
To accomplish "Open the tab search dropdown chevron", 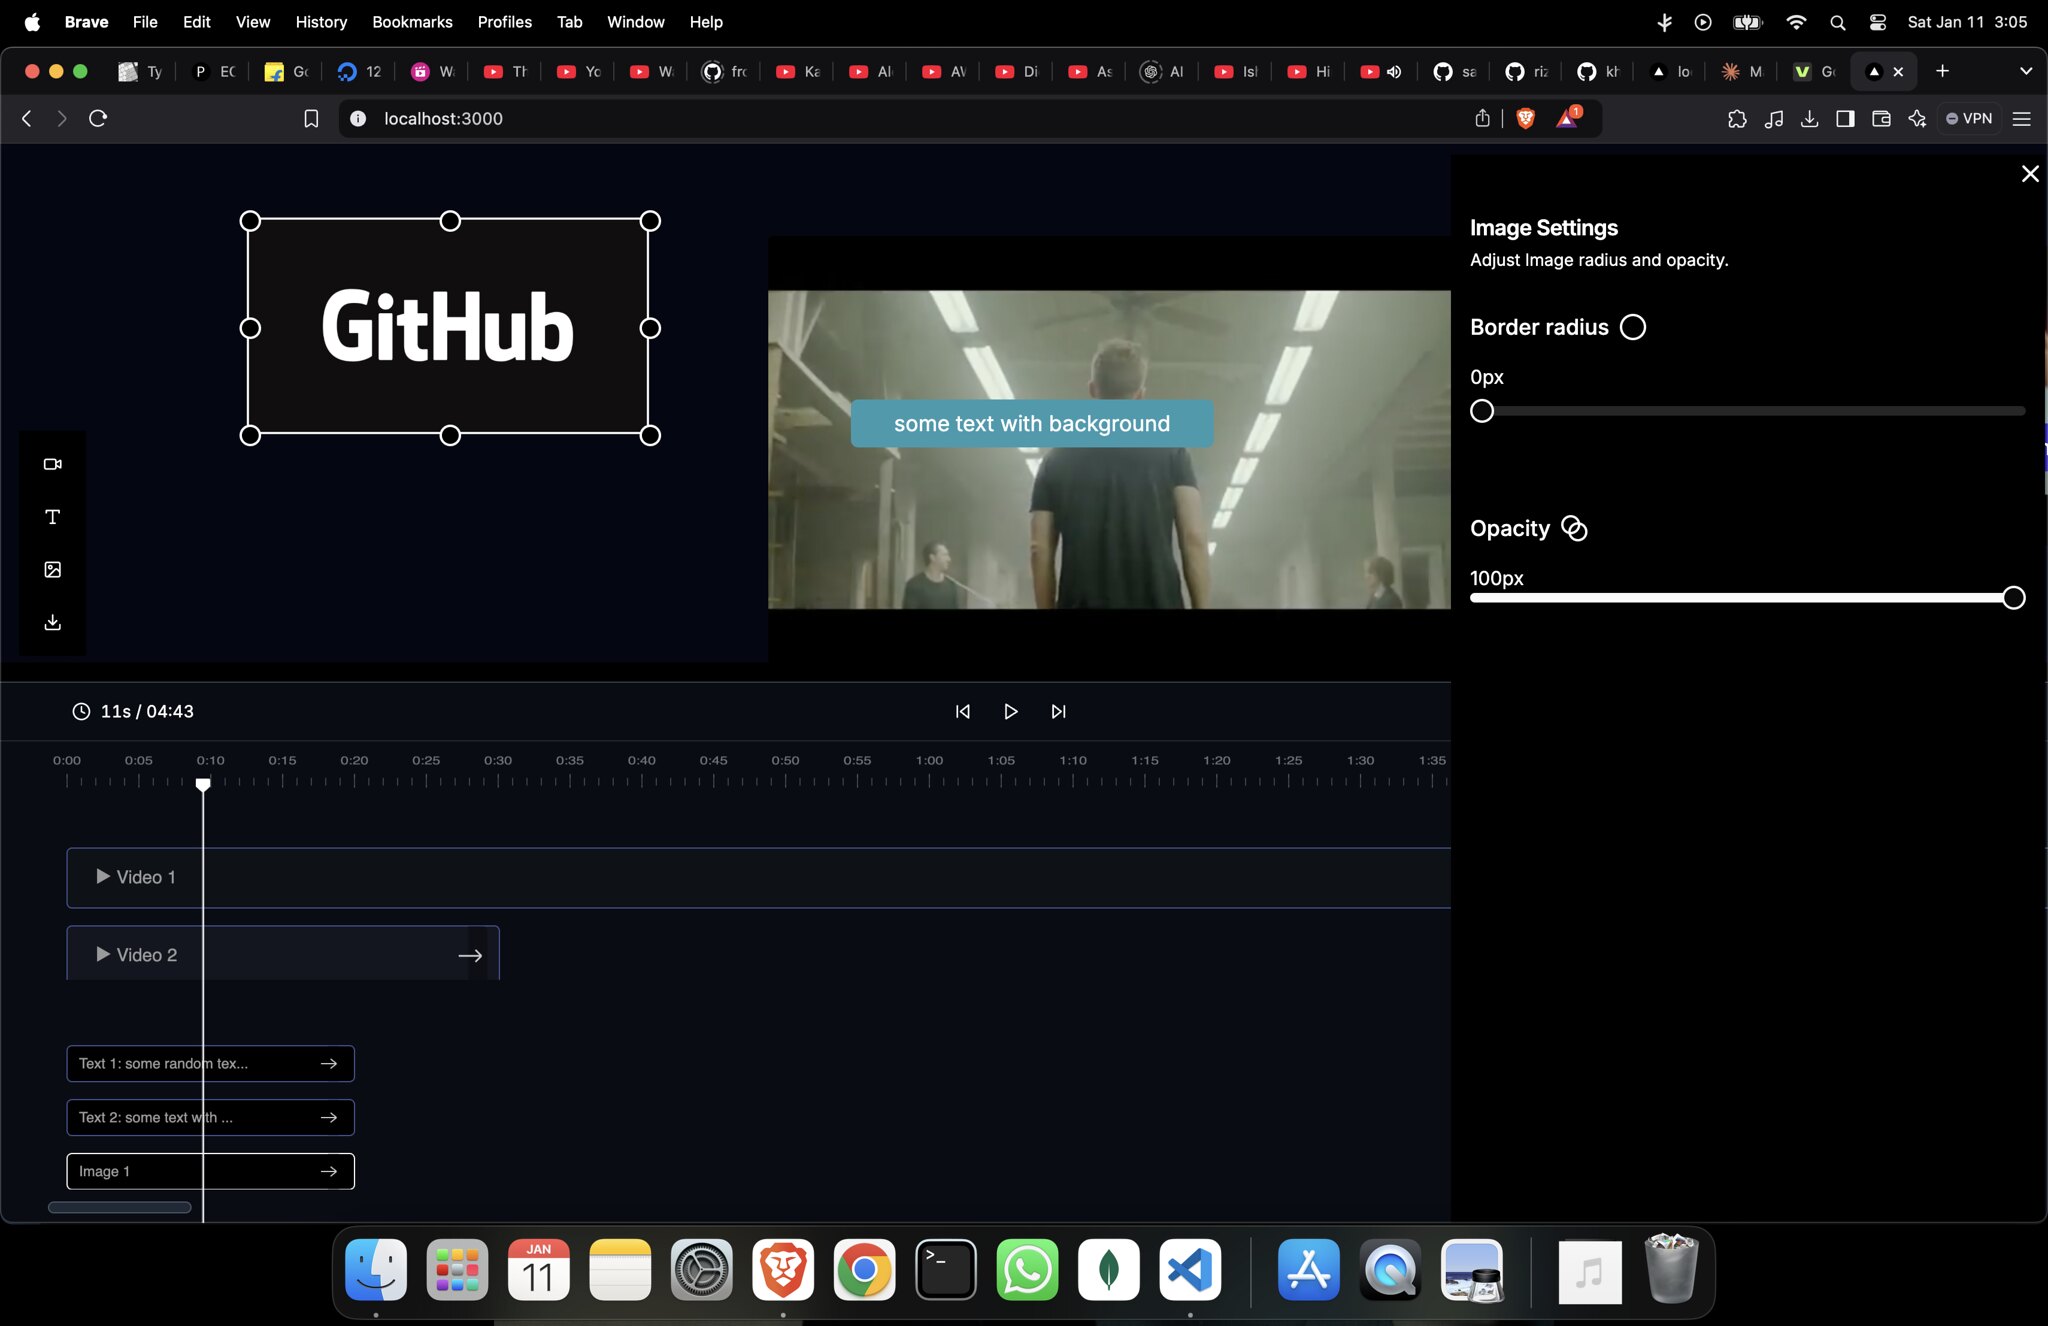I will coord(2026,71).
